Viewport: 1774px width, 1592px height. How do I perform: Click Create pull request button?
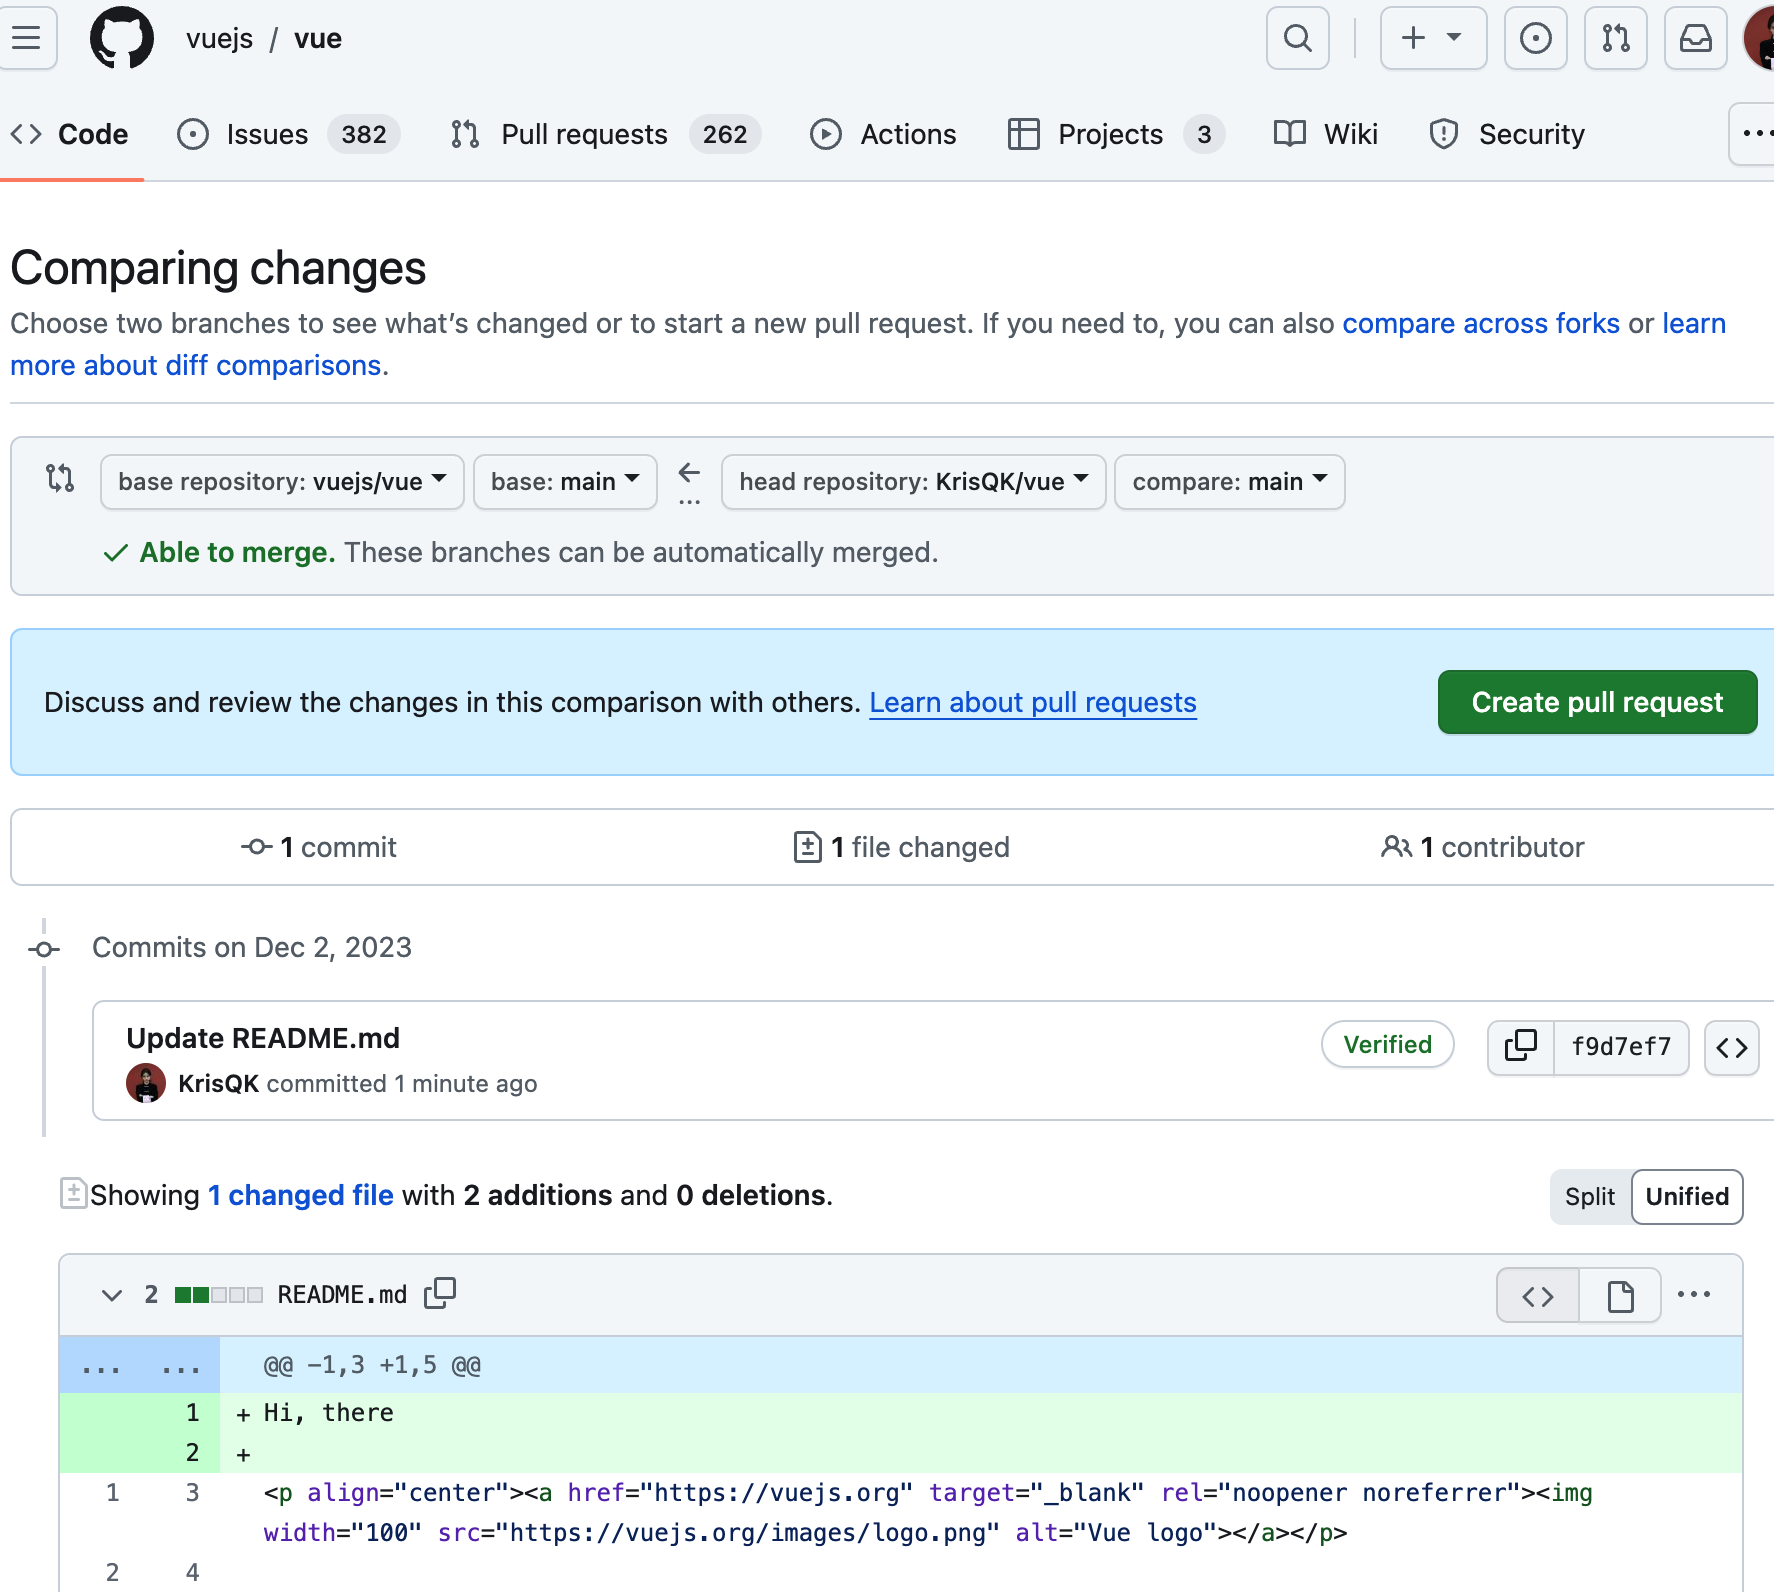(1597, 702)
